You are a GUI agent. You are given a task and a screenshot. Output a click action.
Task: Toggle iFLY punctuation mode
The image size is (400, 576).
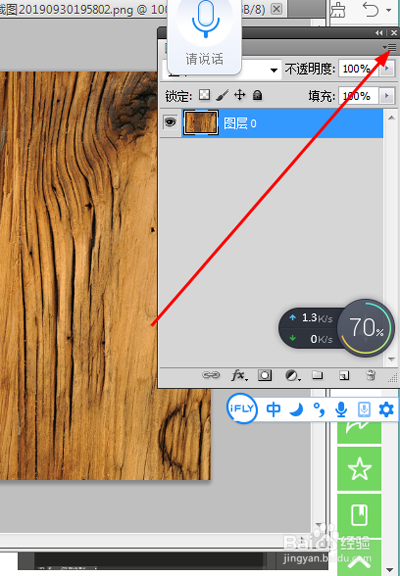[x=318, y=409]
